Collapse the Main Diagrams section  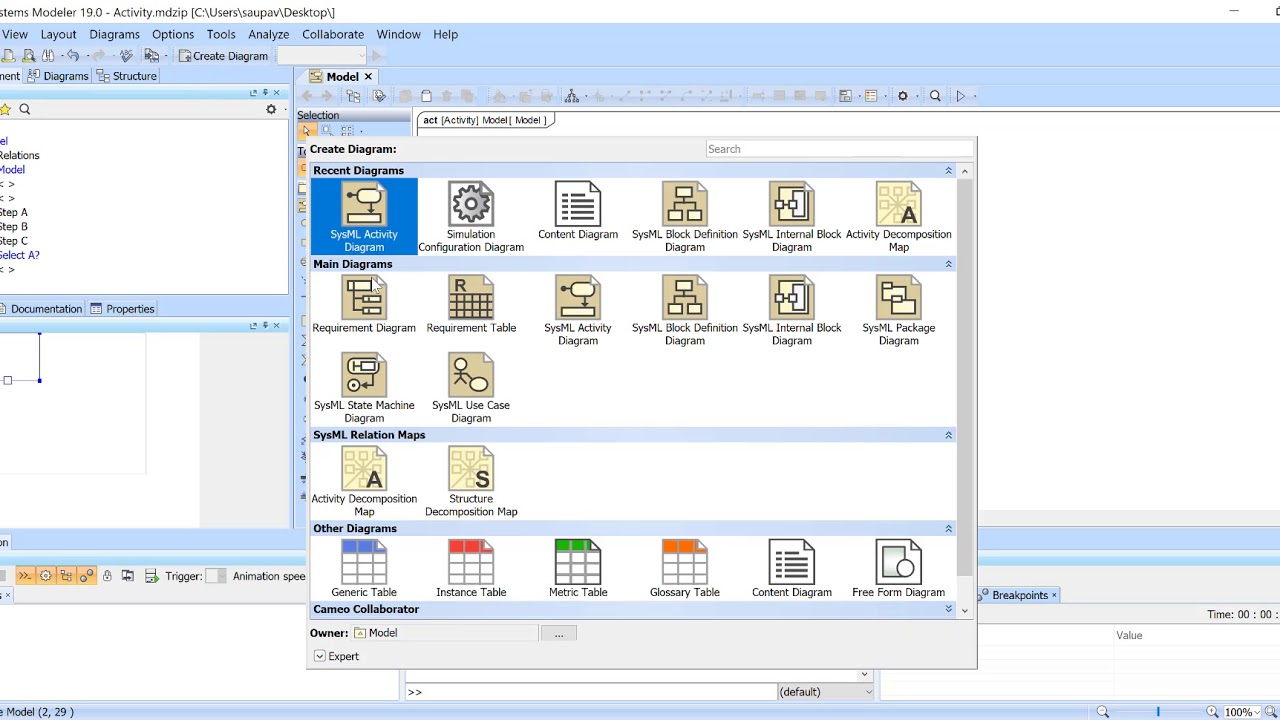pos(949,264)
